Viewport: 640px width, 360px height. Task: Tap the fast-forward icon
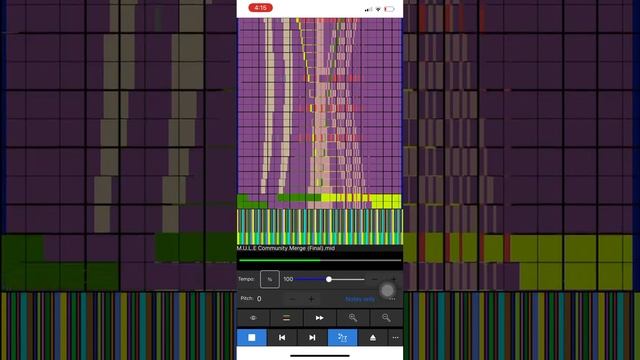point(320,318)
